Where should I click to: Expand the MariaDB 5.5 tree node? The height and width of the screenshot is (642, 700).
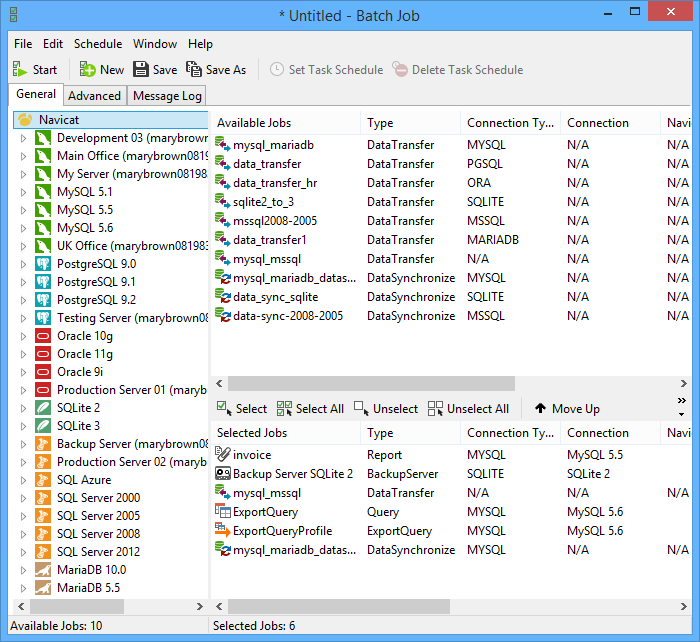(23, 588)
